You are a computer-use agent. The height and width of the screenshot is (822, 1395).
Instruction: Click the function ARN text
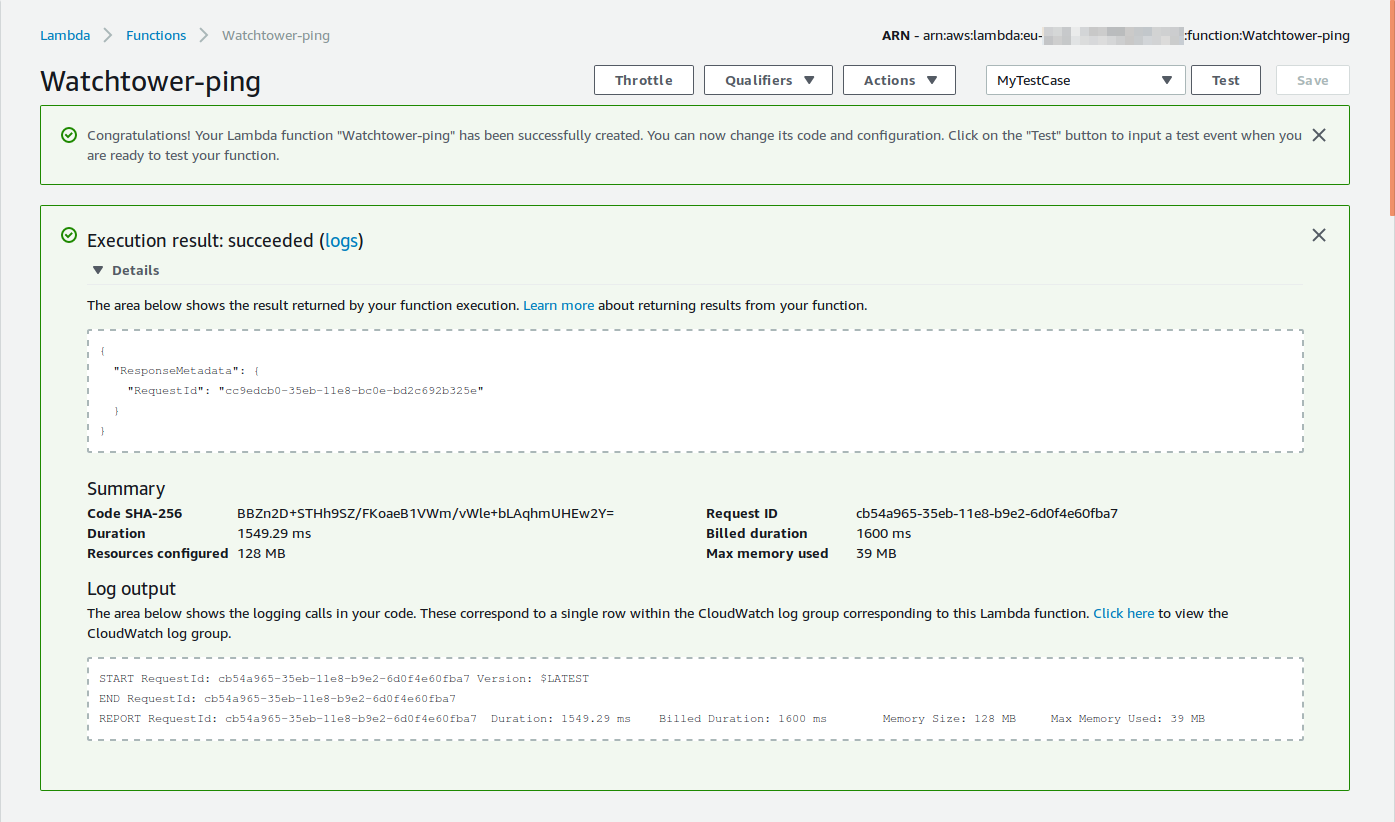coord(1116,35)
